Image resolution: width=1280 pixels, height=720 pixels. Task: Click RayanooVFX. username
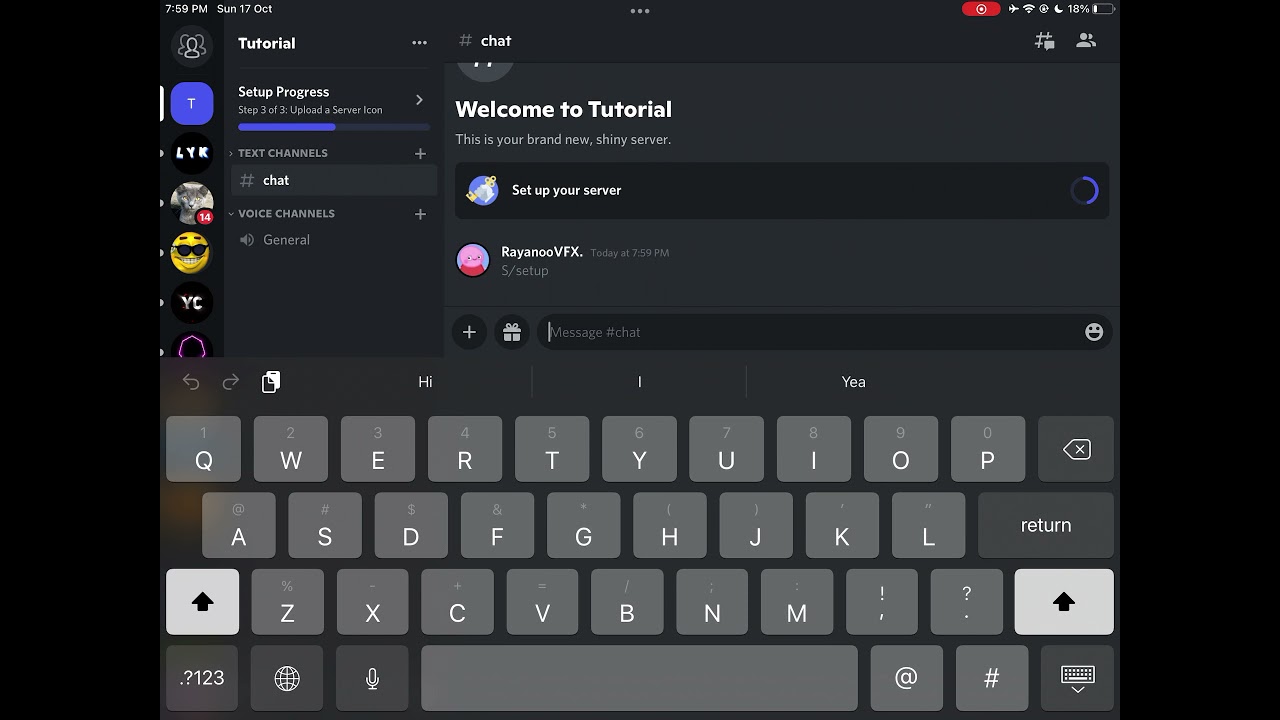click(541, 252)
